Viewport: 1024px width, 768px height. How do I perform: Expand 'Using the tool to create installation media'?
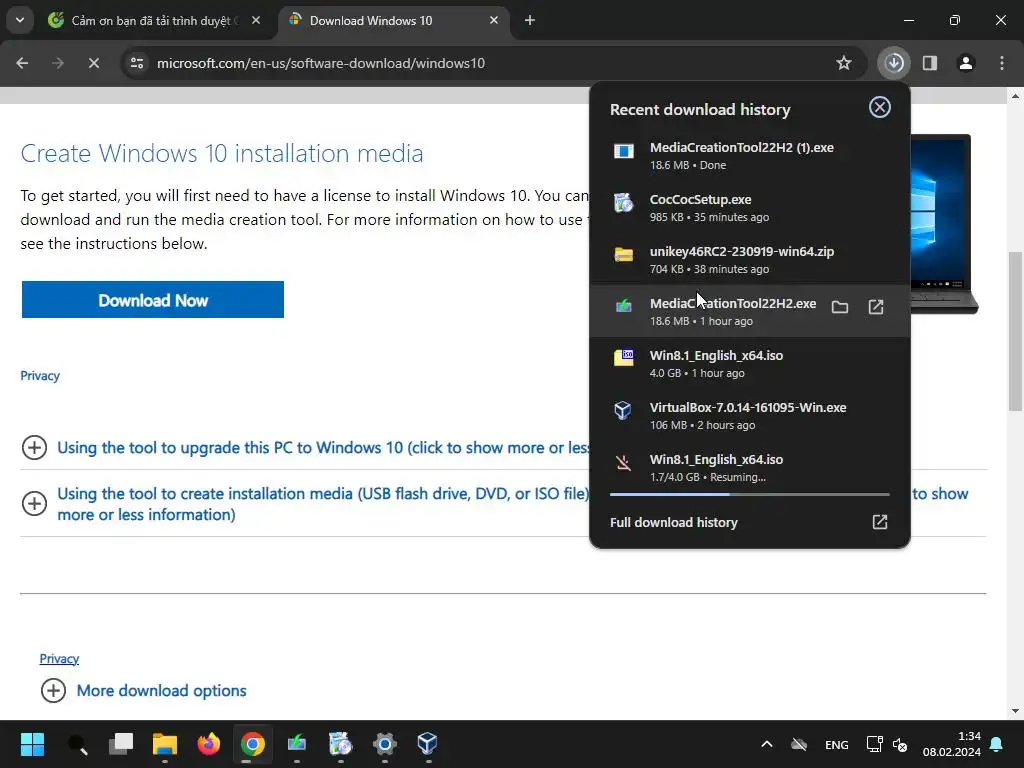tap(34, 504)
